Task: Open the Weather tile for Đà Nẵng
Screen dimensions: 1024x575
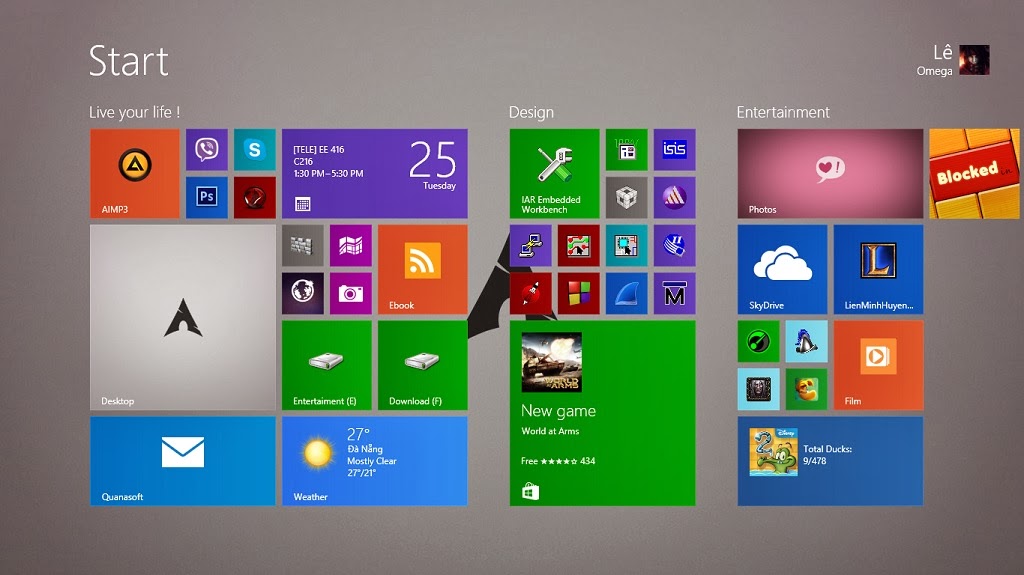Action: 374,461
